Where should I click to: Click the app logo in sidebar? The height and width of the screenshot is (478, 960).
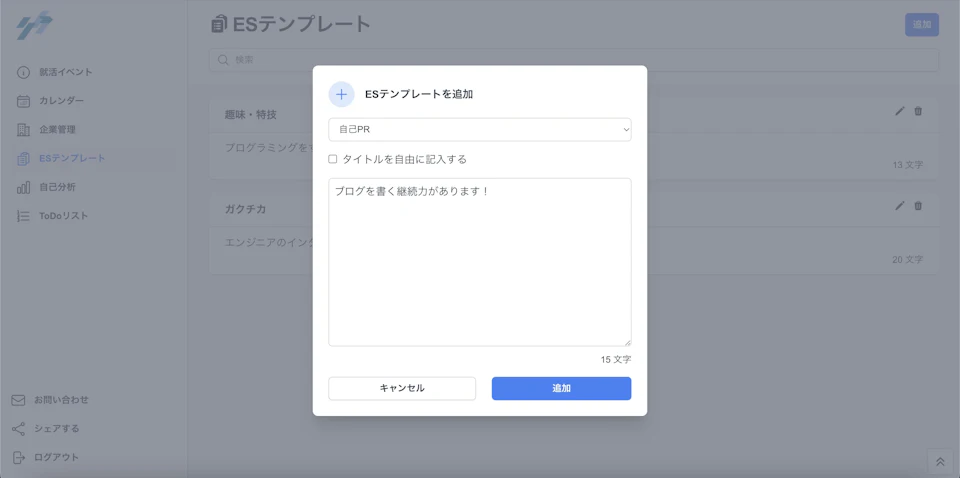(34, 26)
